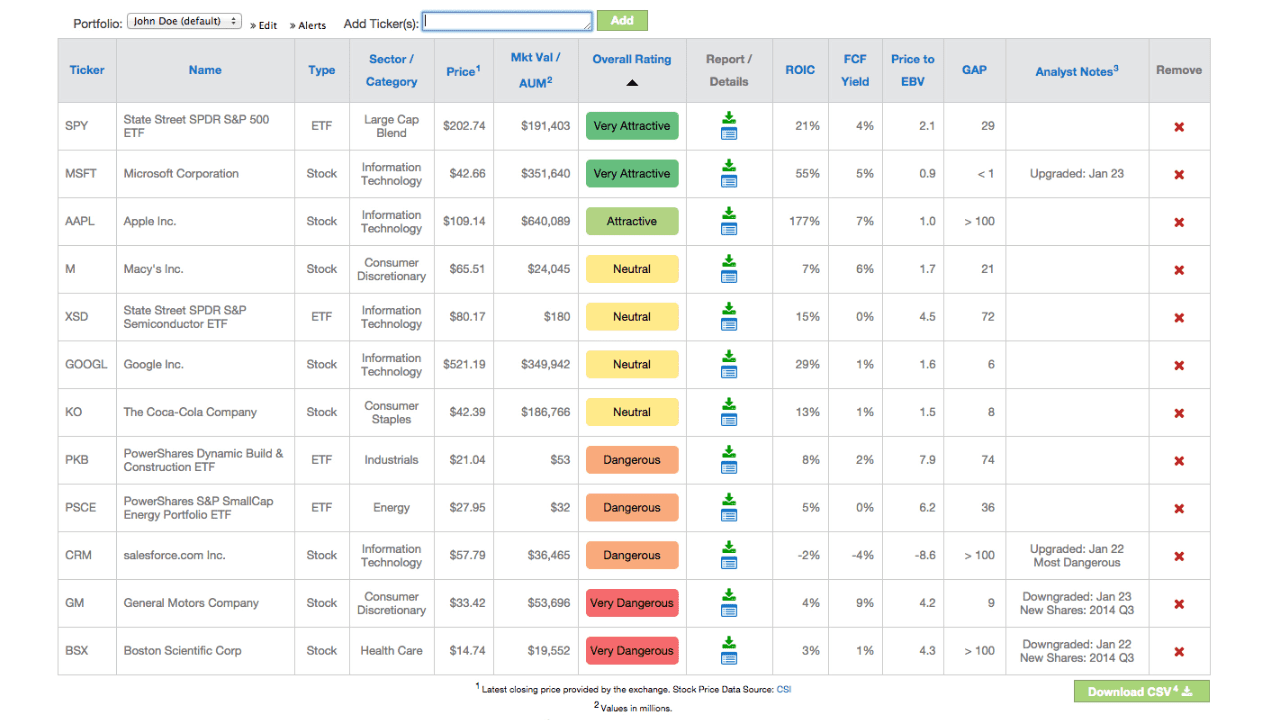Screen dimensions: 1280x720
Task: Remove Apple Inc. from the portfolio
Action: click(1179, 222)
